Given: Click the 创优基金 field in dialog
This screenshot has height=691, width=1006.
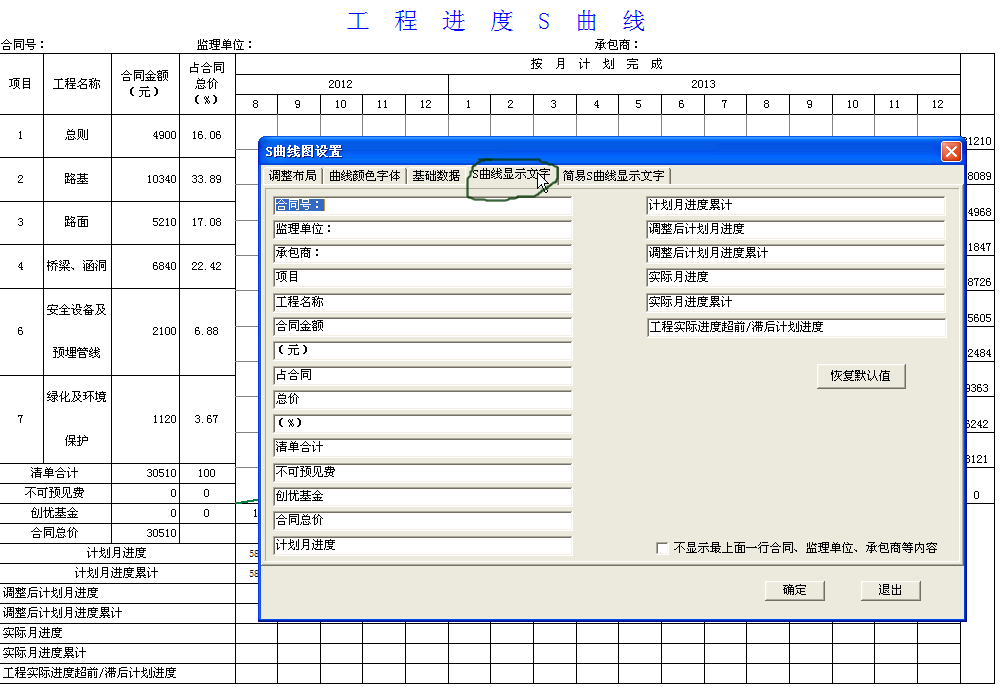Looking at the screenshot, I should tap(422, 497).
